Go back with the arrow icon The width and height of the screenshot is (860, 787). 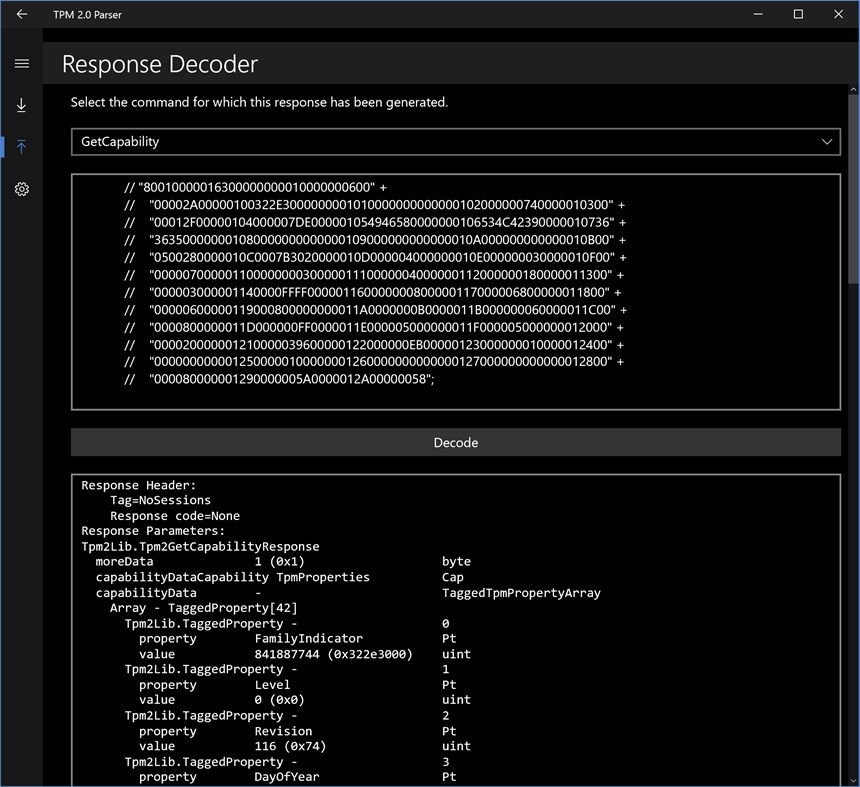pyautogui.click(x=21, y=14)
